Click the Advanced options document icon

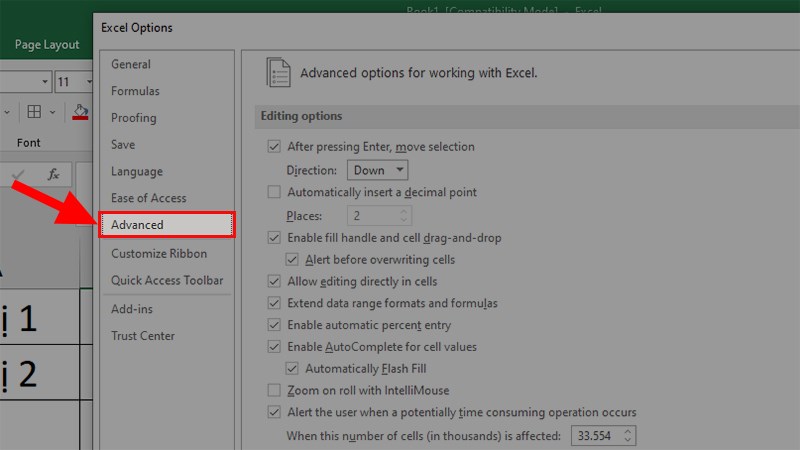coord(279,73)
